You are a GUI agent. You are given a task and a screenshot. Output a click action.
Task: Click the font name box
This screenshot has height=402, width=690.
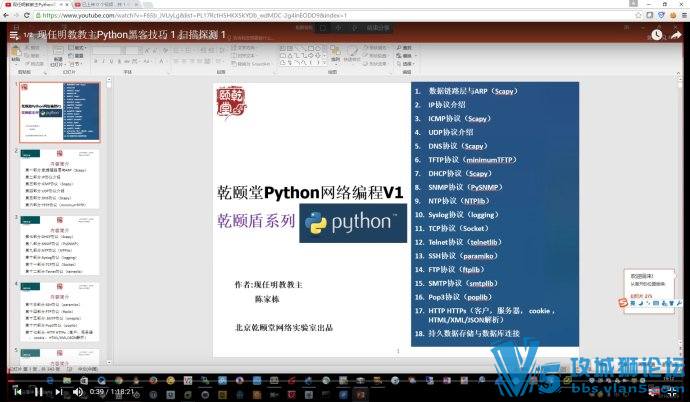pos(109,51)
